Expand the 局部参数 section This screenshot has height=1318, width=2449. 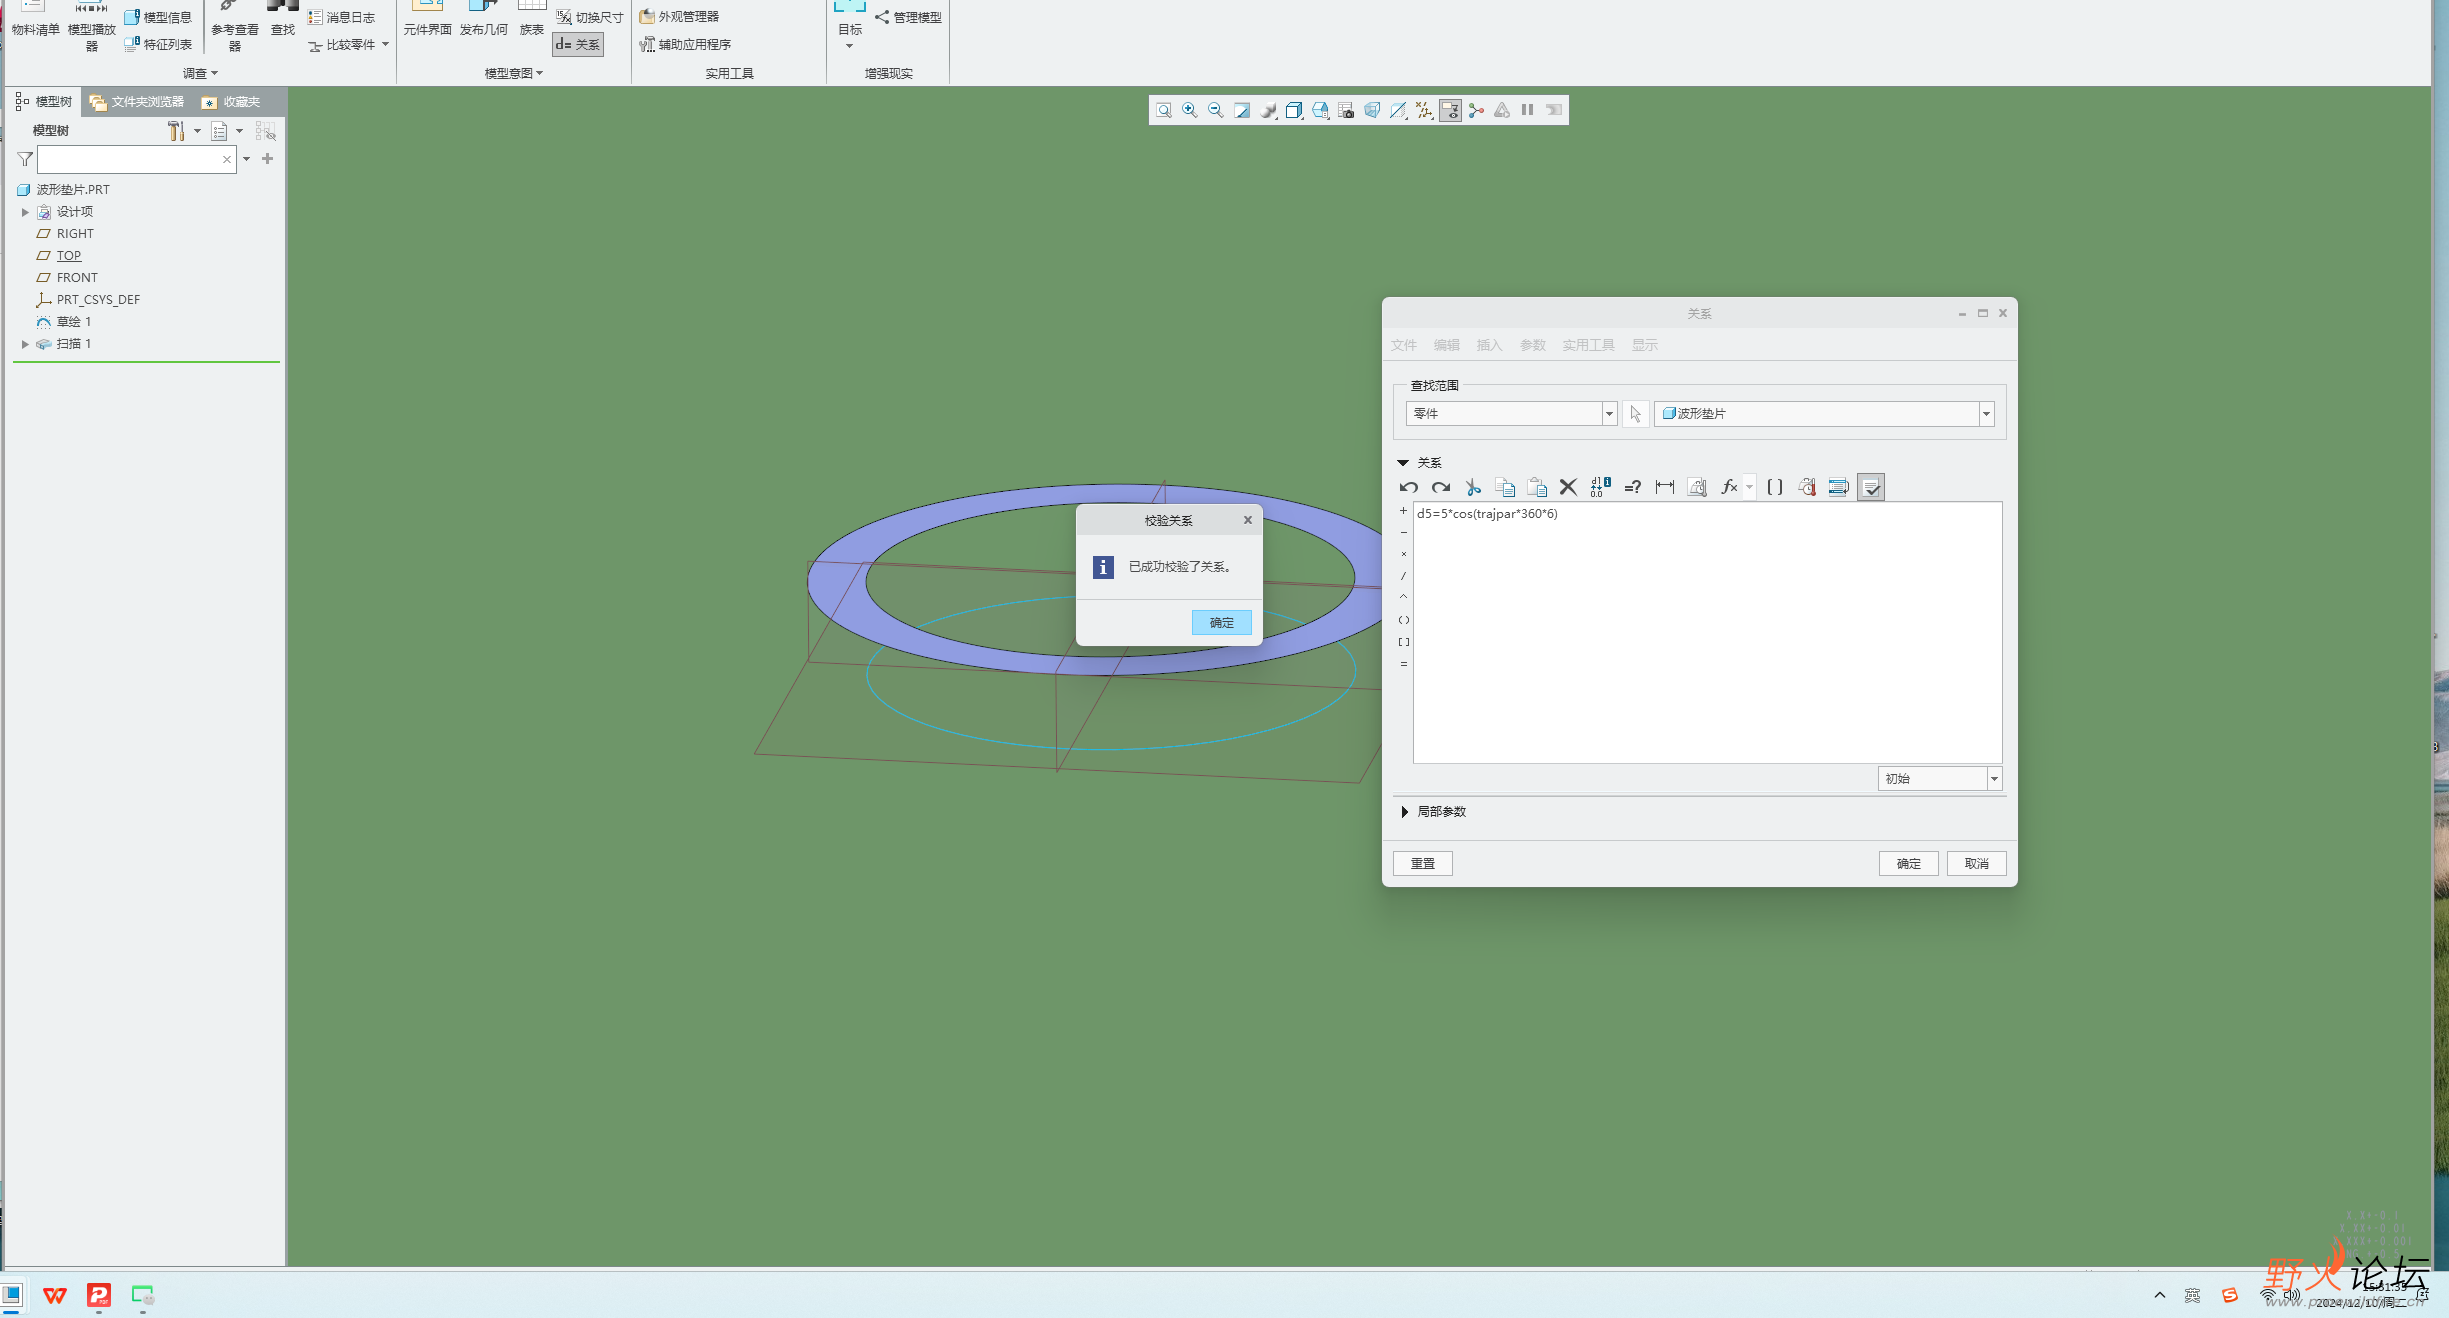coord(1404,812)
